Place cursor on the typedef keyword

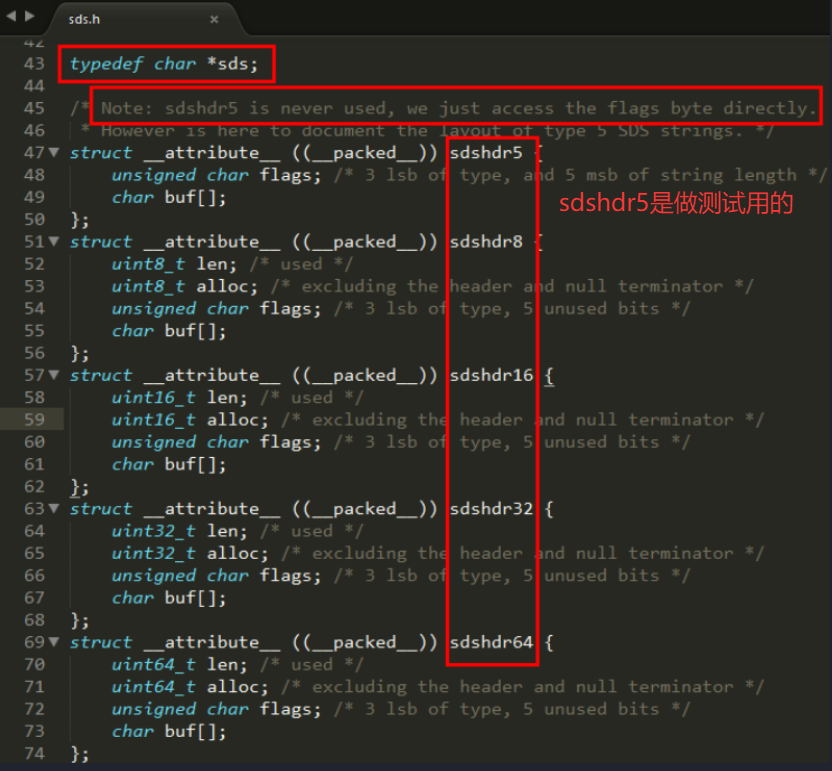[x=106, y=63]
